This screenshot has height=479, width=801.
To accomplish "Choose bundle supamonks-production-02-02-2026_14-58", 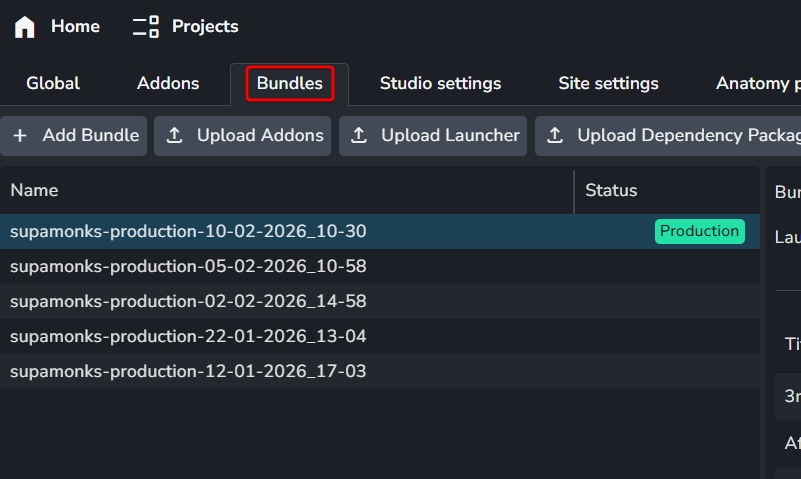I will (x=188, y=302).
